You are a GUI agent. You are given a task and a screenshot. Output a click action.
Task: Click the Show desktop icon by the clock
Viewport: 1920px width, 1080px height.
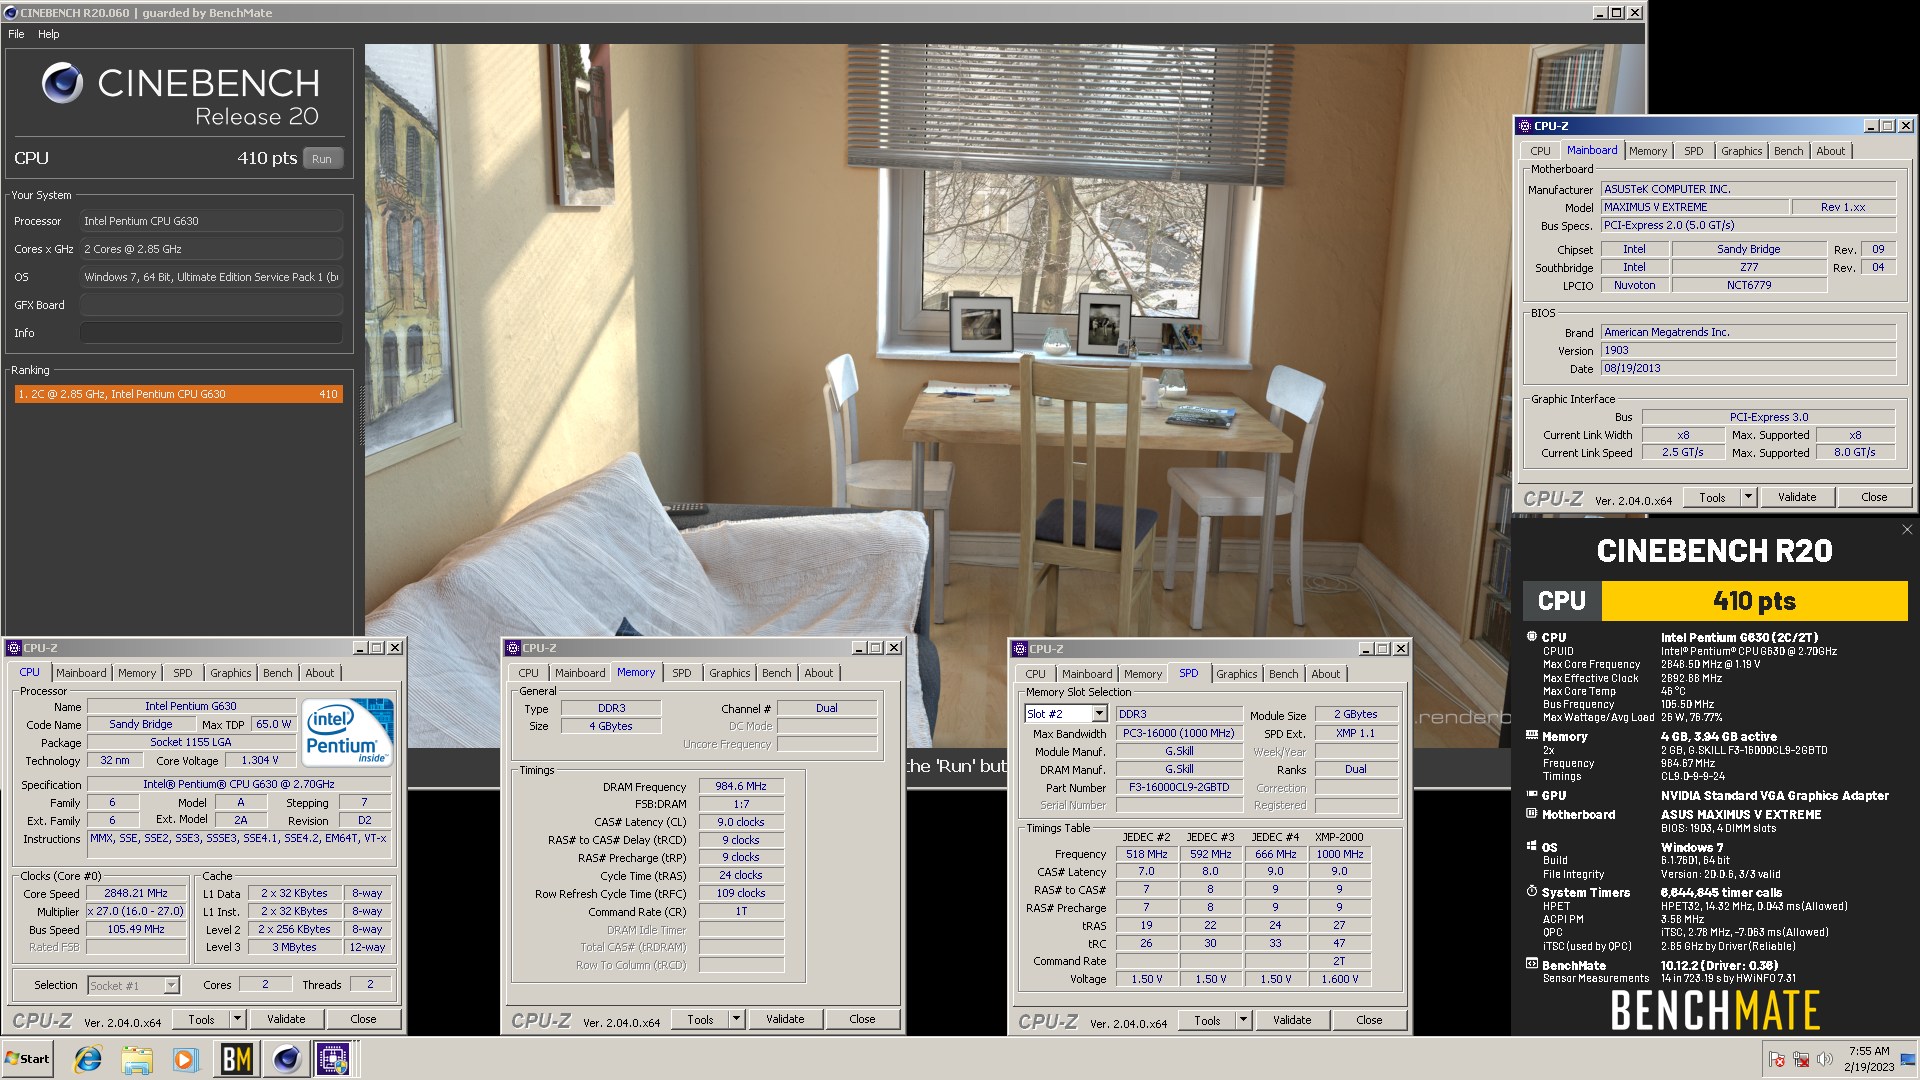[1908, 1059]
